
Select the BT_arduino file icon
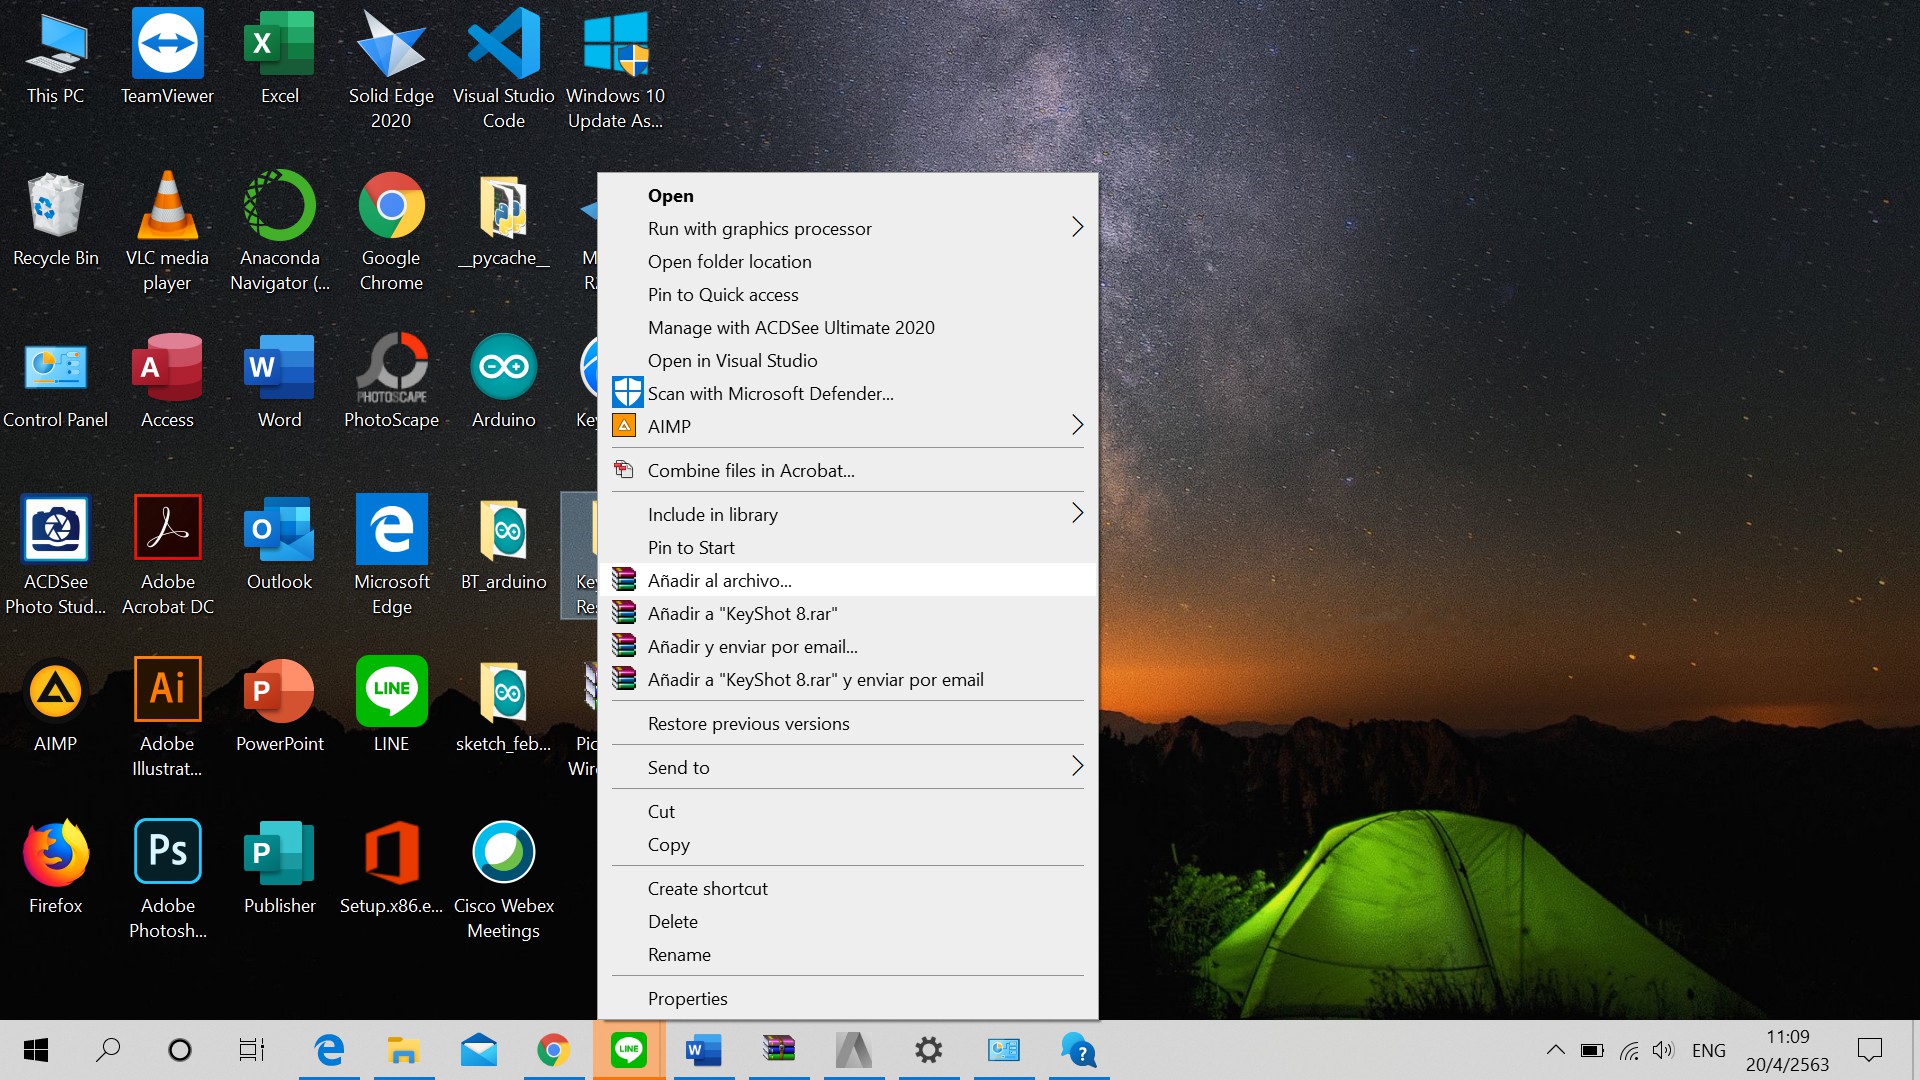(503, 544)
